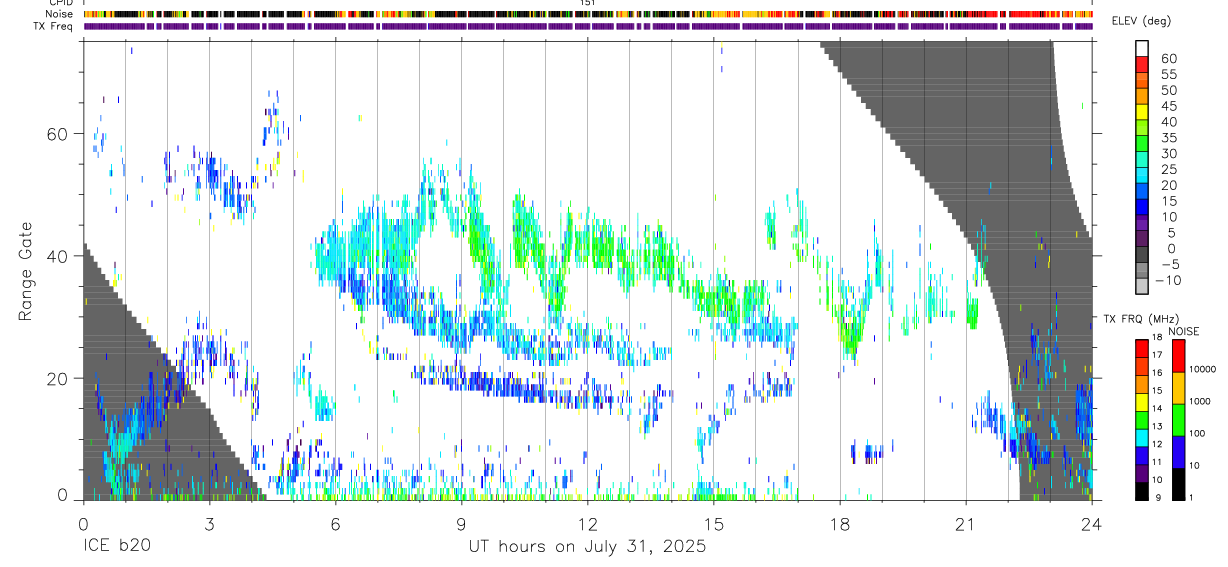Click the "1" label on the NOISE scale

pos(1192,498)
